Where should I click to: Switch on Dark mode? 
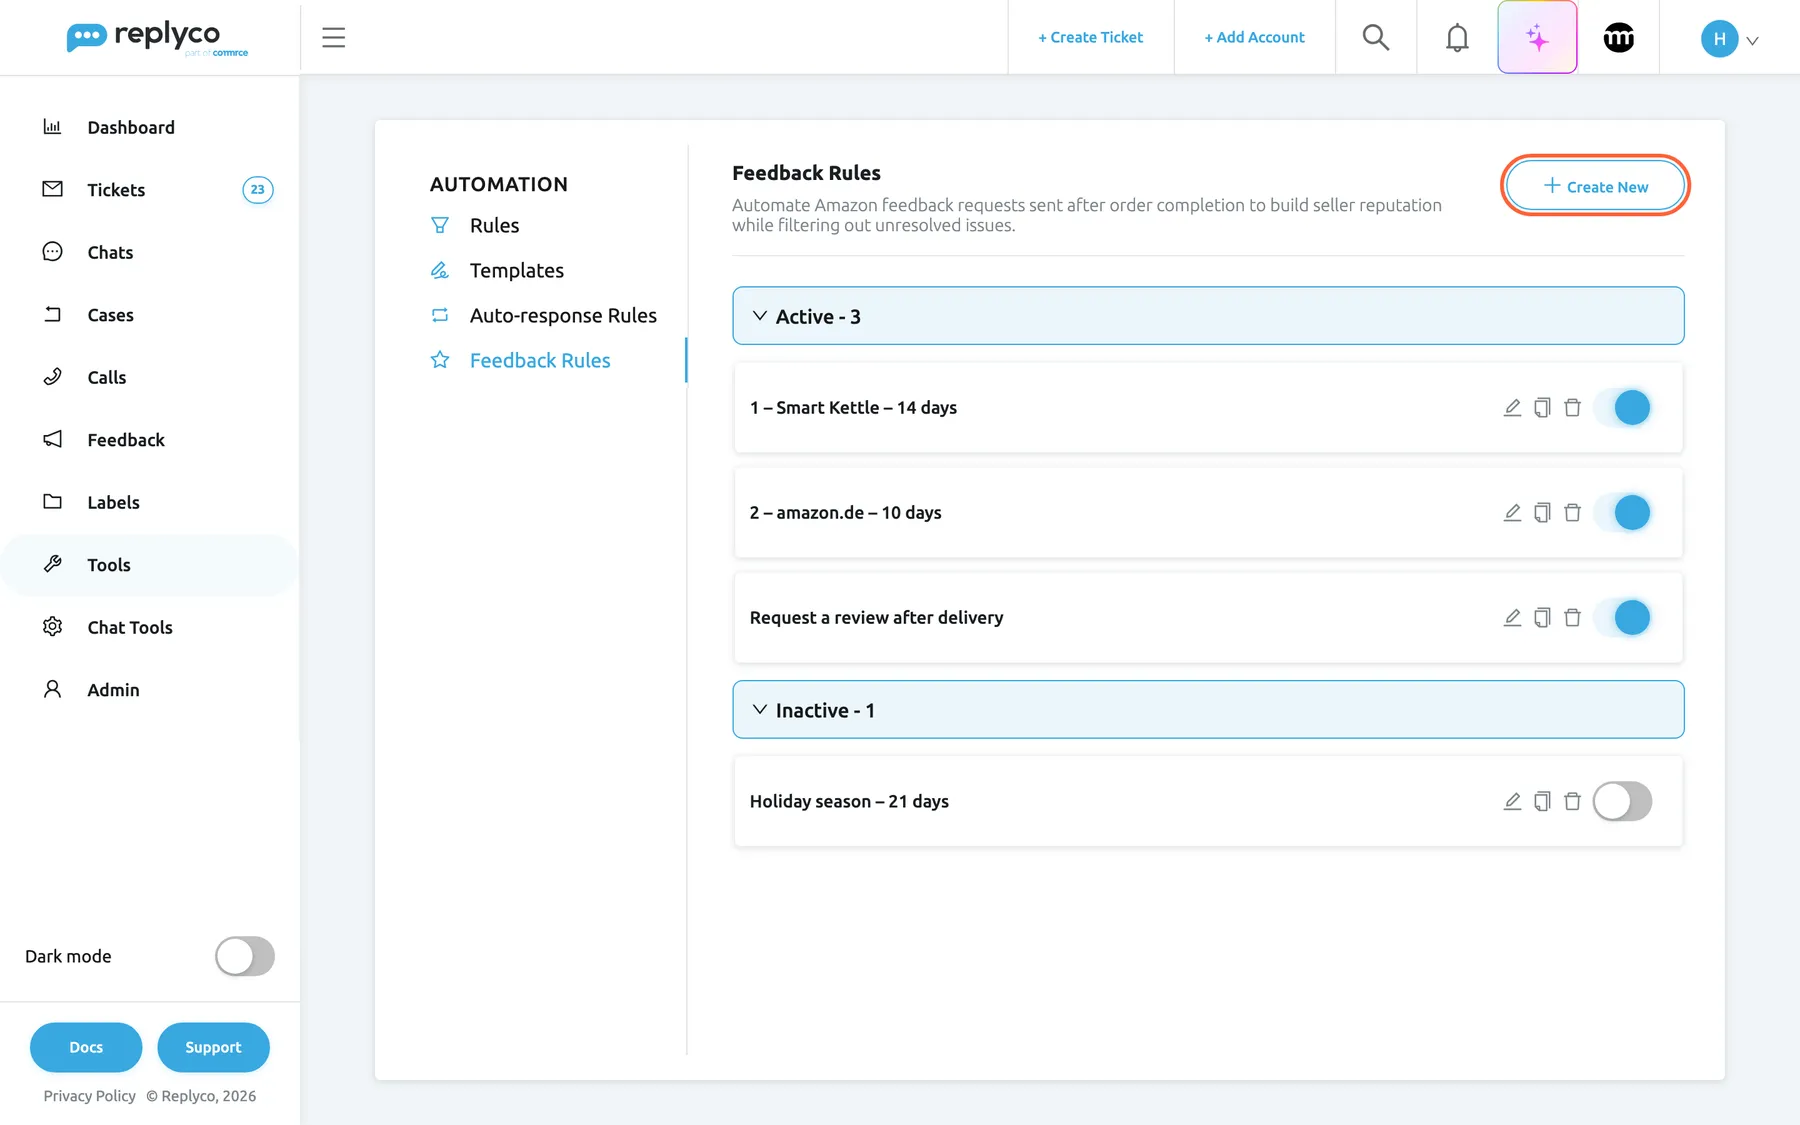245,957
